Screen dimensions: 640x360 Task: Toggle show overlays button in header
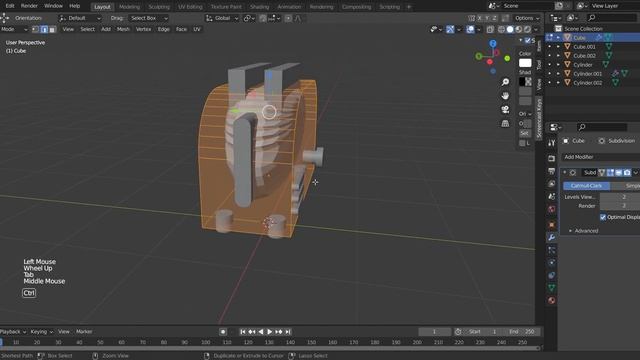(x=470, y=29)
